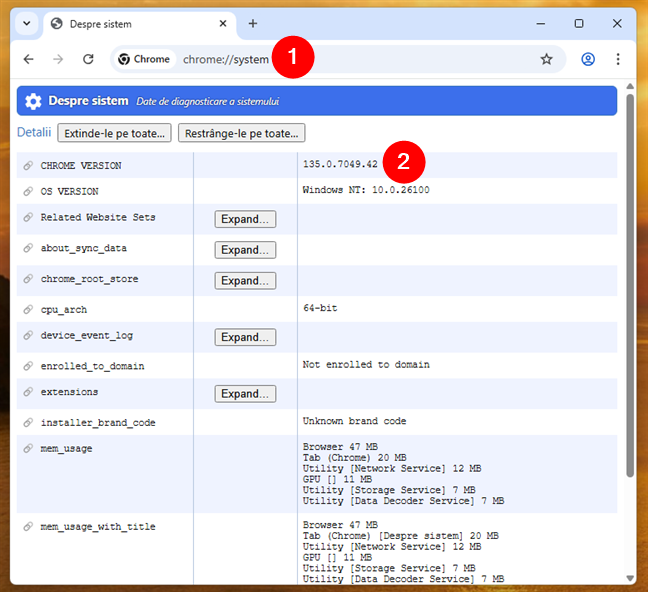Expand the Related Website Sets row
This screenshot has width=648, height=592.
coord(245,219)
